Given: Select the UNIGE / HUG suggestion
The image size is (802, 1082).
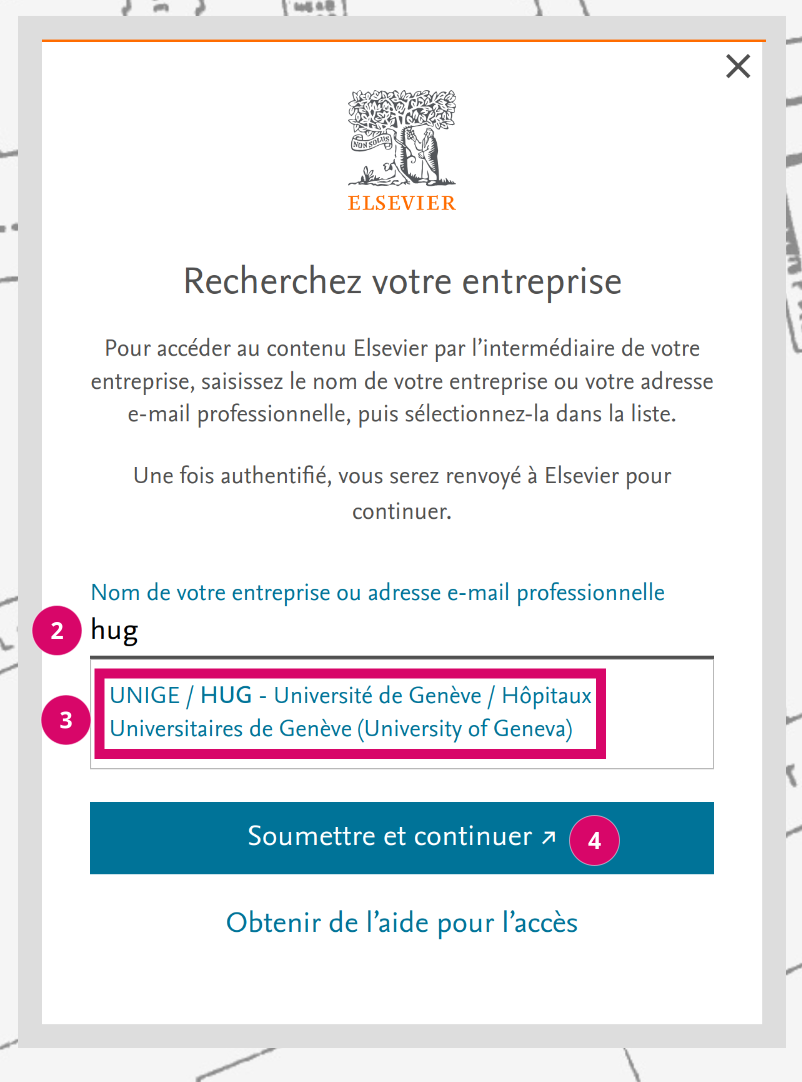Looking at the screenshot, I should point(350,712).
